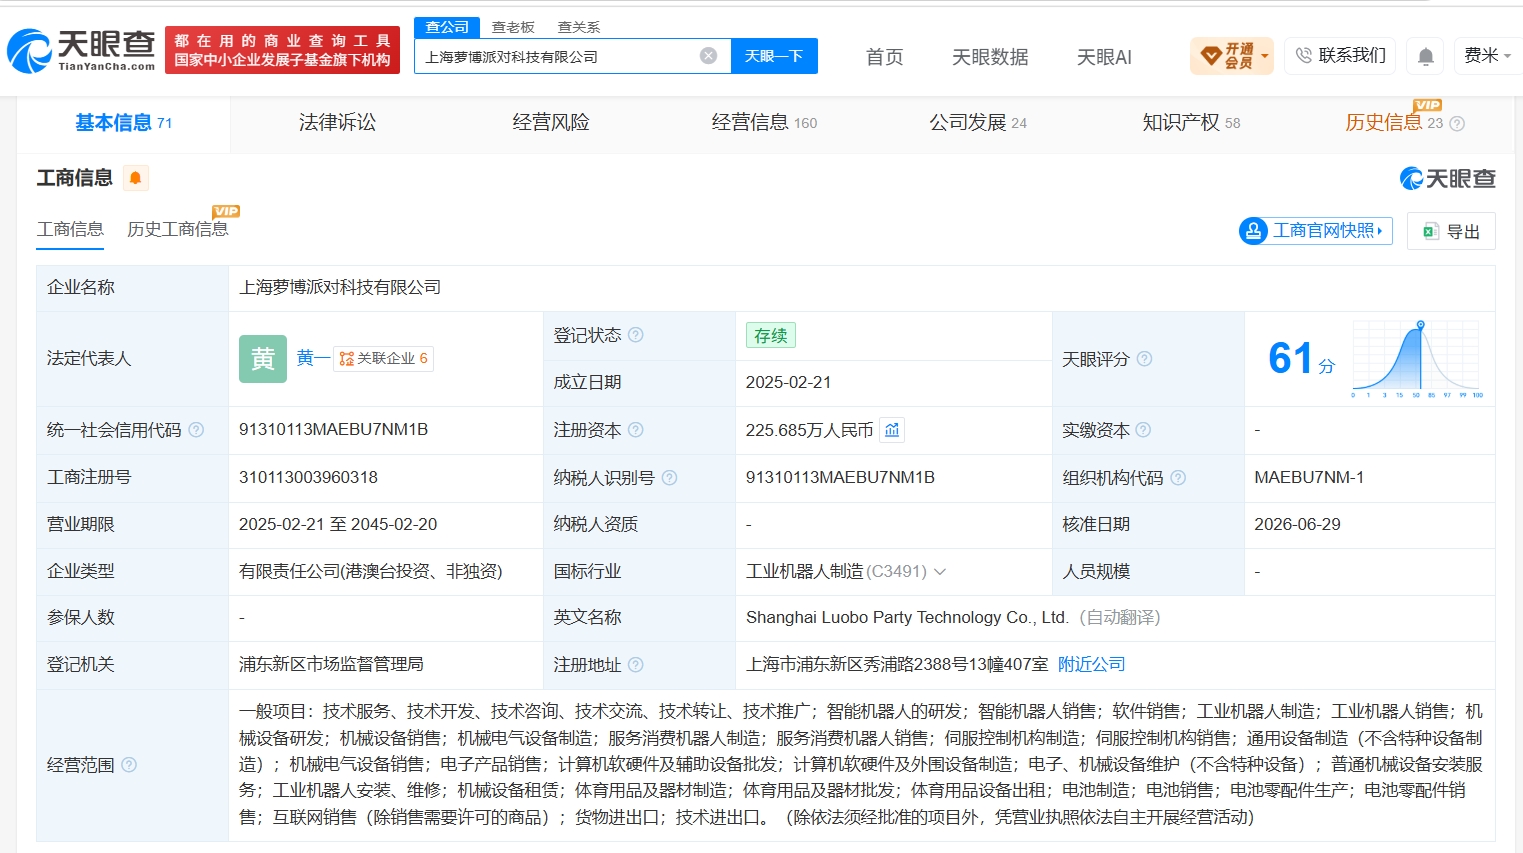Click organization code MAEBU7NM-1
Image resolution: width=1523 pixels, height=853 pixels.
(1309, 477)
